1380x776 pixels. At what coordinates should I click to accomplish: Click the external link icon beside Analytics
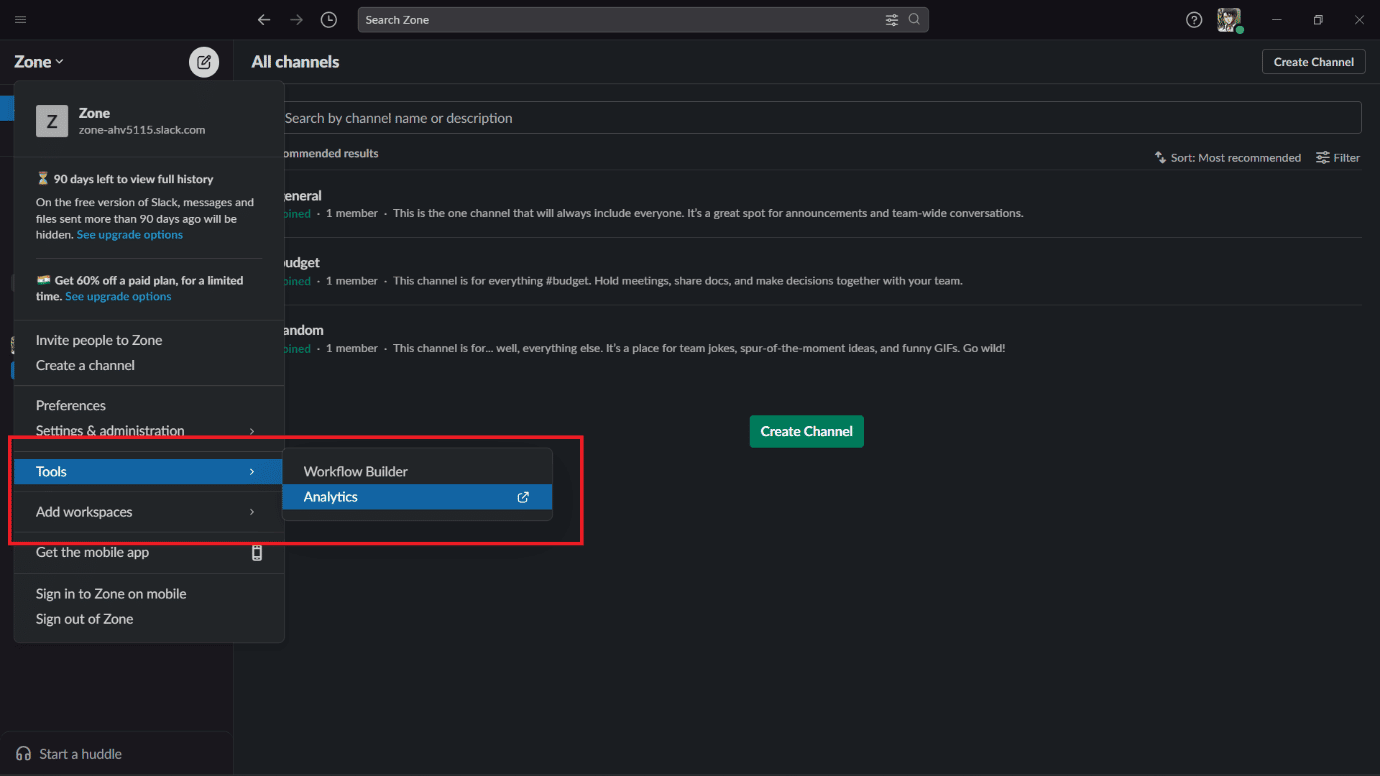click(523, 497)
